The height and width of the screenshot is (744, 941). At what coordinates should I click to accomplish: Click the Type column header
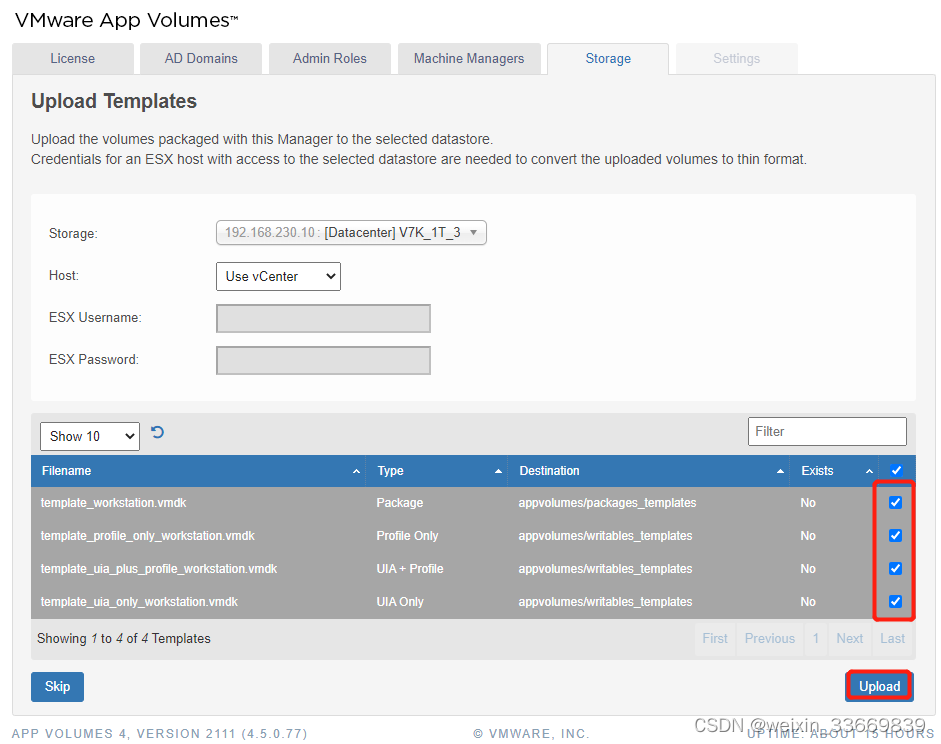[437, 471]
